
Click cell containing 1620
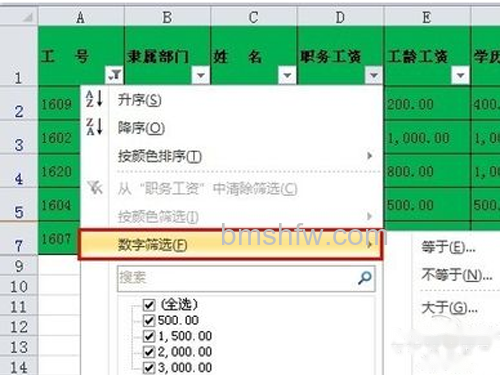coord(59,171)
